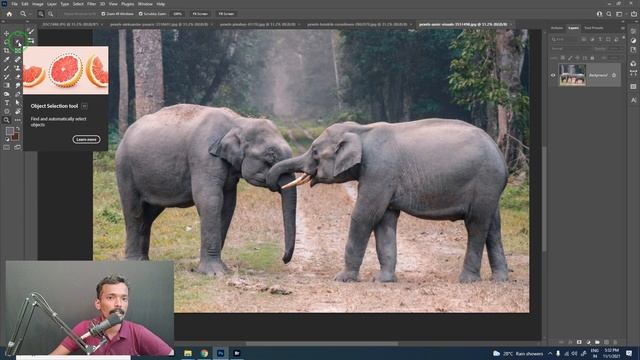Toggle Quick Mask mode
640x360 pixels.
pos(7,147)
